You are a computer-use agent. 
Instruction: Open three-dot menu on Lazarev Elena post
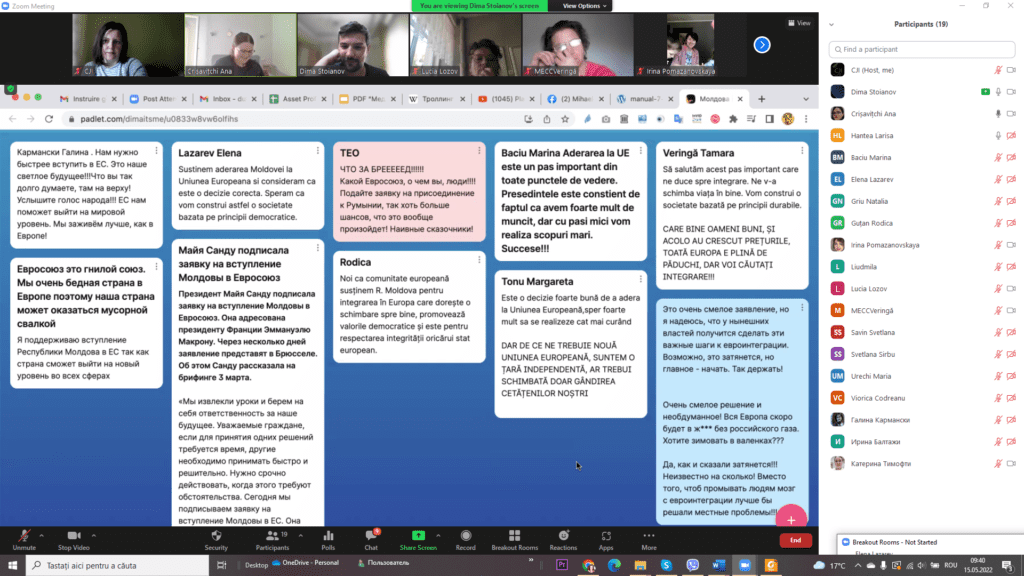(318, 152)
